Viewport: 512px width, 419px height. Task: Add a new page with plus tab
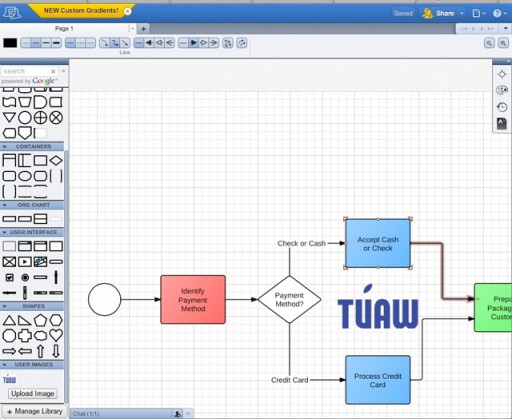point(143,29)
